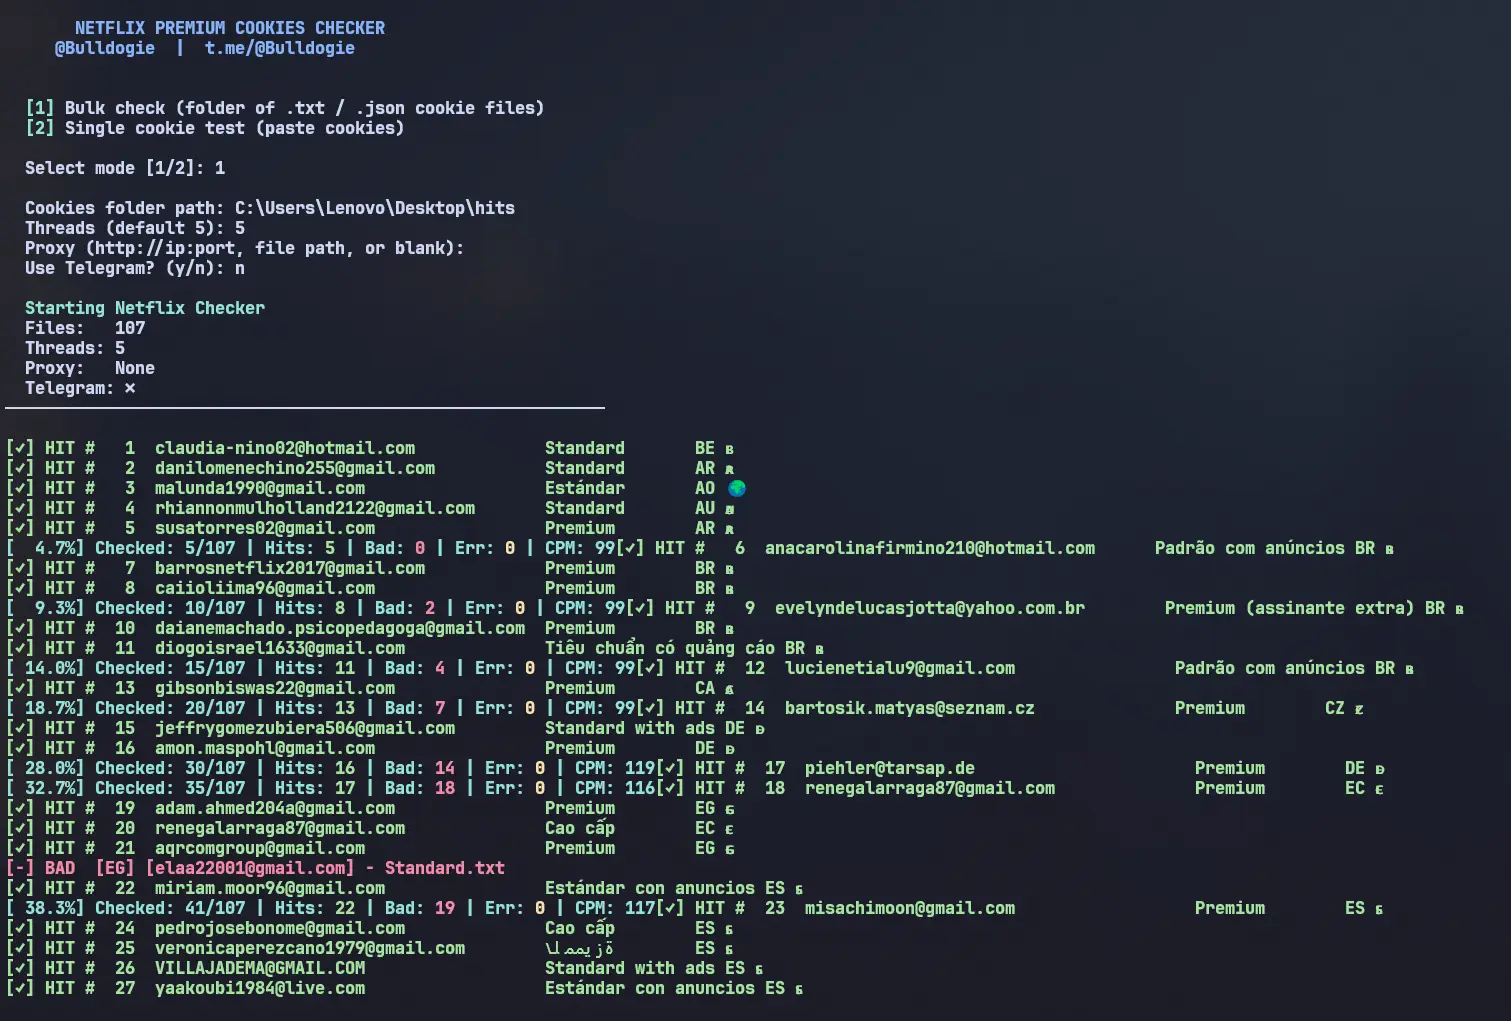Click email veronicaperezcano1979@gmail.com

point(310,948)
